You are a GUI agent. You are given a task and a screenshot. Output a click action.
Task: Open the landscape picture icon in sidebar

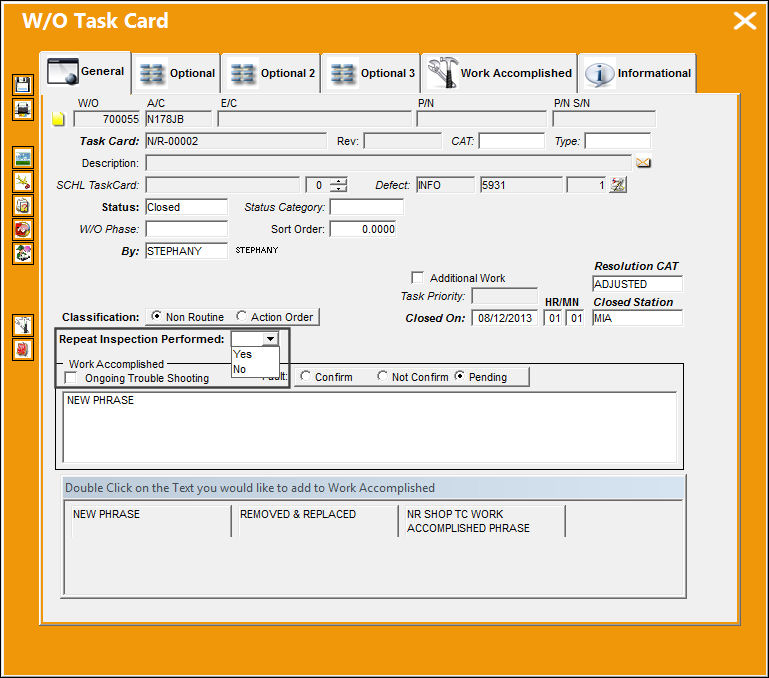23,157
